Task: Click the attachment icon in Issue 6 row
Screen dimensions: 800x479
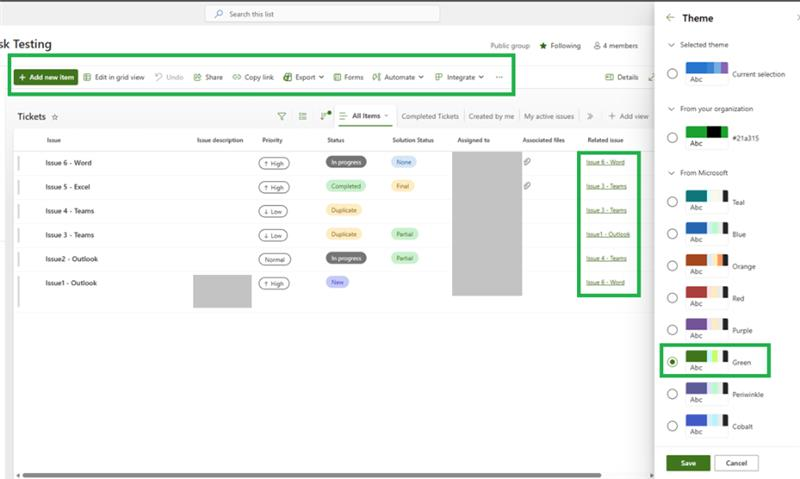Action: (x=527, y=162)
